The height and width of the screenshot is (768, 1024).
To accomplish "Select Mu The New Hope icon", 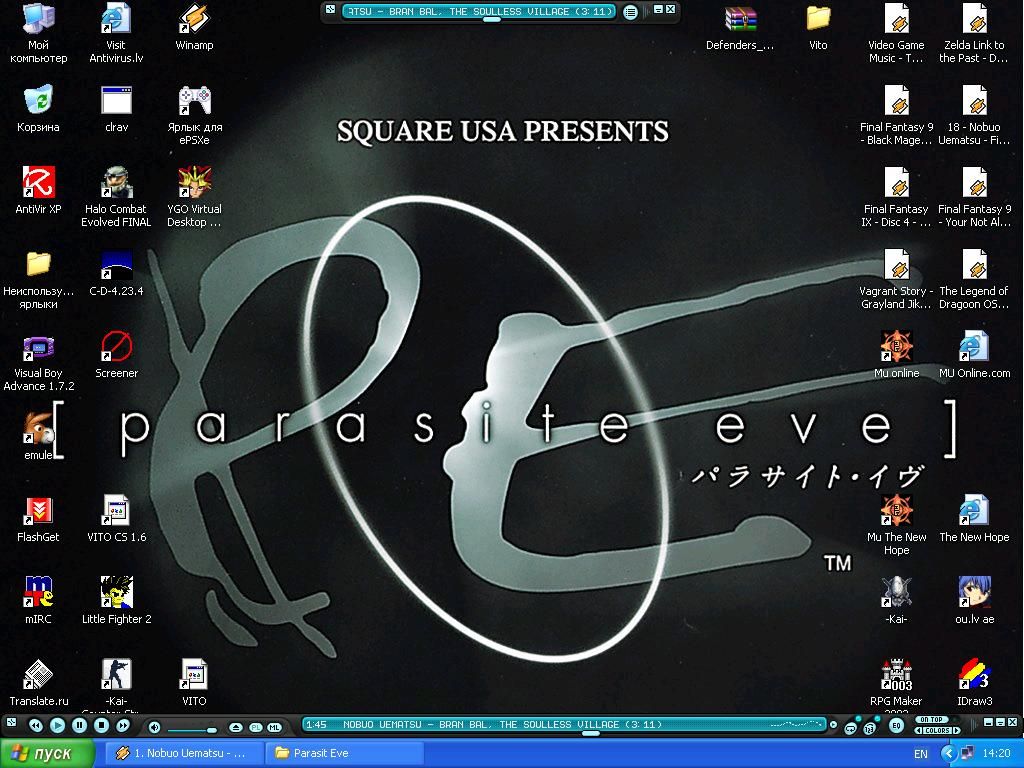I will [x=896, y=526].
